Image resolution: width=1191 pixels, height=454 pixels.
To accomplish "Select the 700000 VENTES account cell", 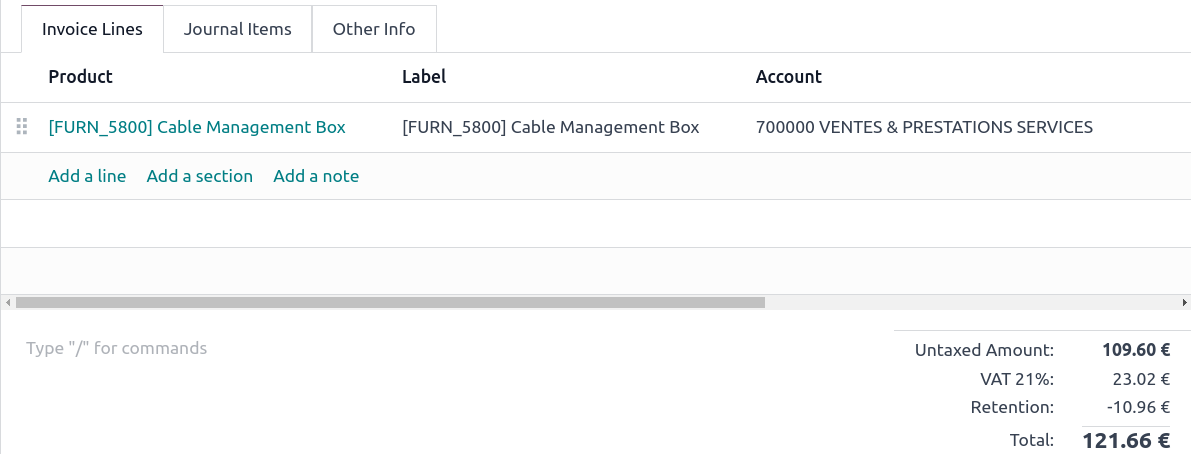I will click(x=924, y=127).
